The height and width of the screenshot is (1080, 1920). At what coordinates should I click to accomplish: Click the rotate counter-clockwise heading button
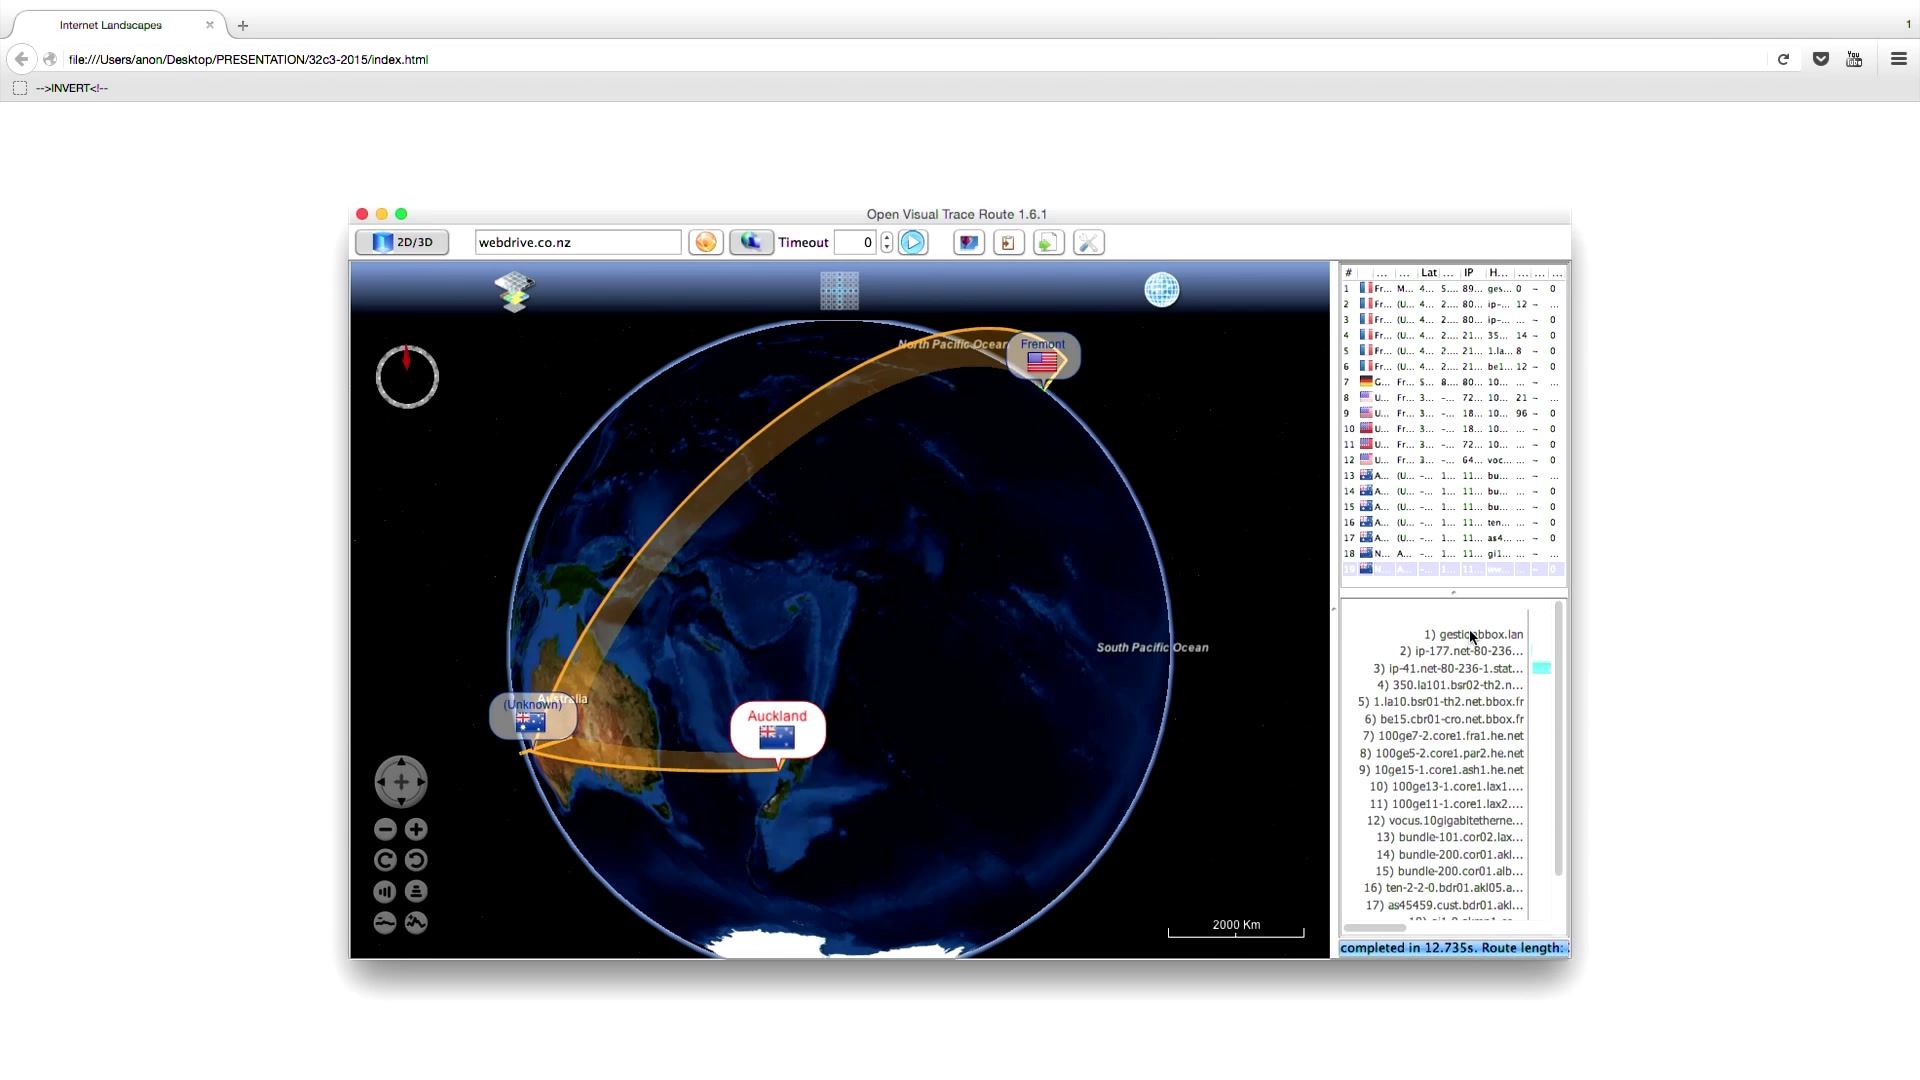(x=417, y=860)
